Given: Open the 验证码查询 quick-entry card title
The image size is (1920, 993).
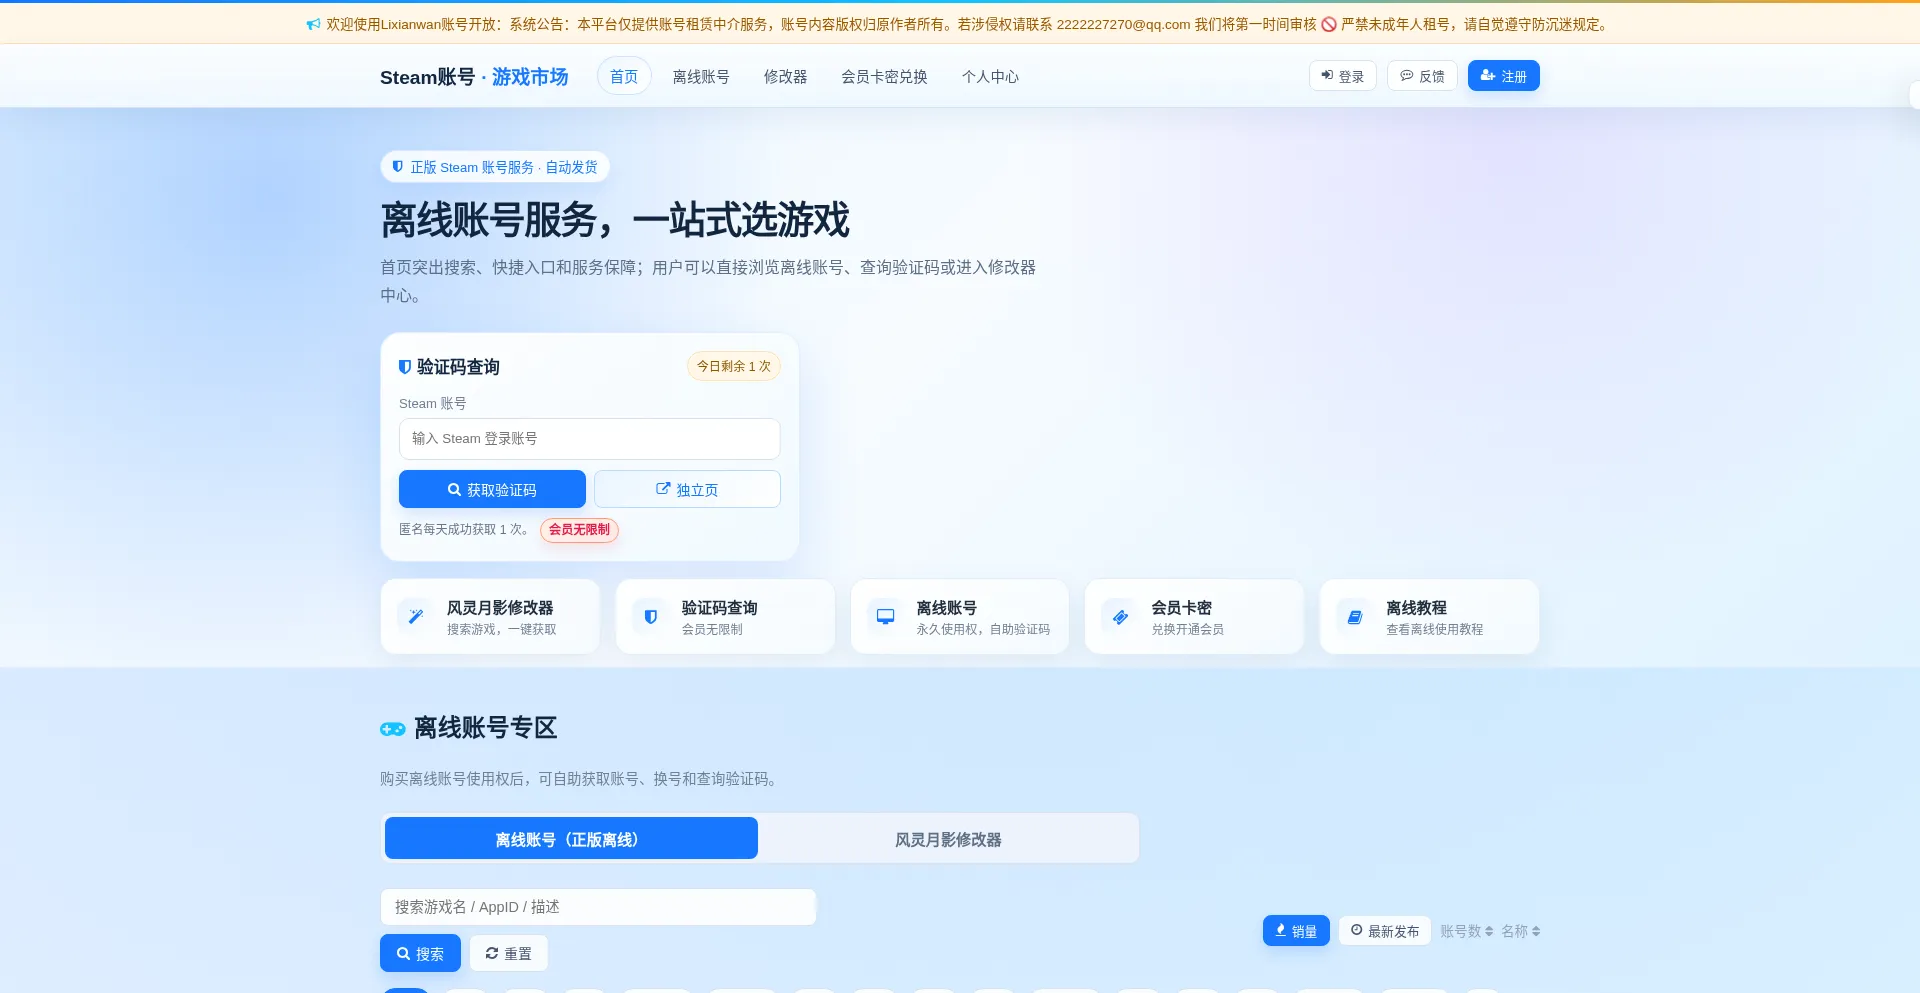Looking at the screenshot, I should [x=720, y=608].
